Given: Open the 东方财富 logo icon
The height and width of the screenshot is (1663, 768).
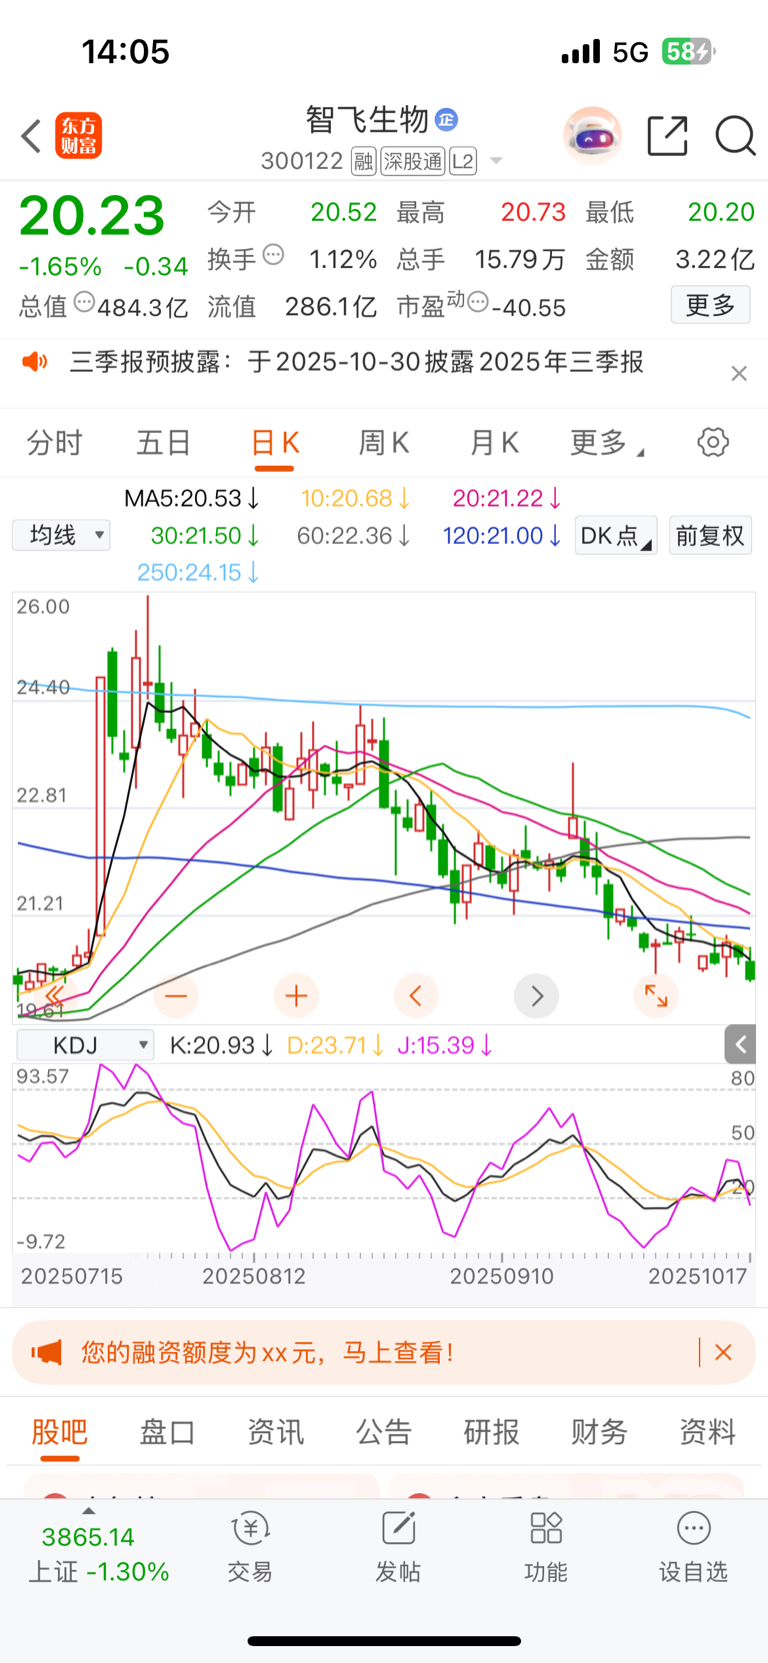Looking at the screenshot, I should point(78,136).
